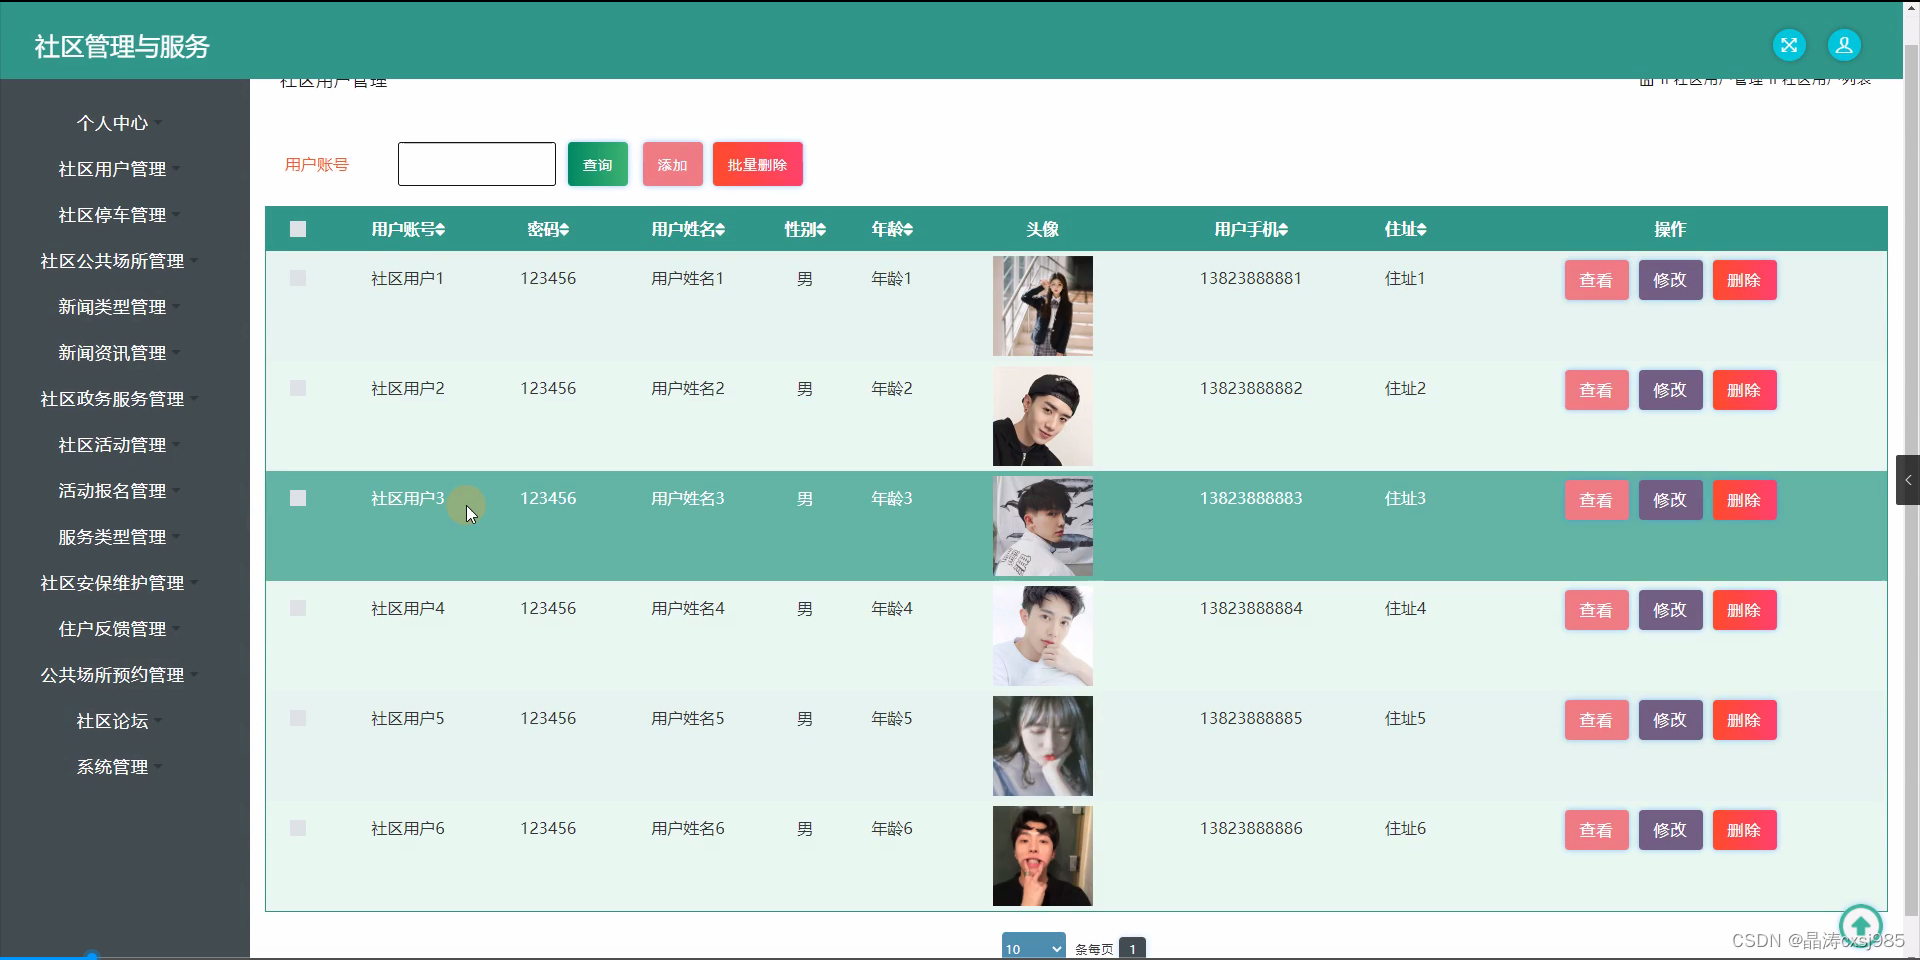Open the user profile icon in header
Screen dimensions: 1920x960
click(x=1844, y=45)
